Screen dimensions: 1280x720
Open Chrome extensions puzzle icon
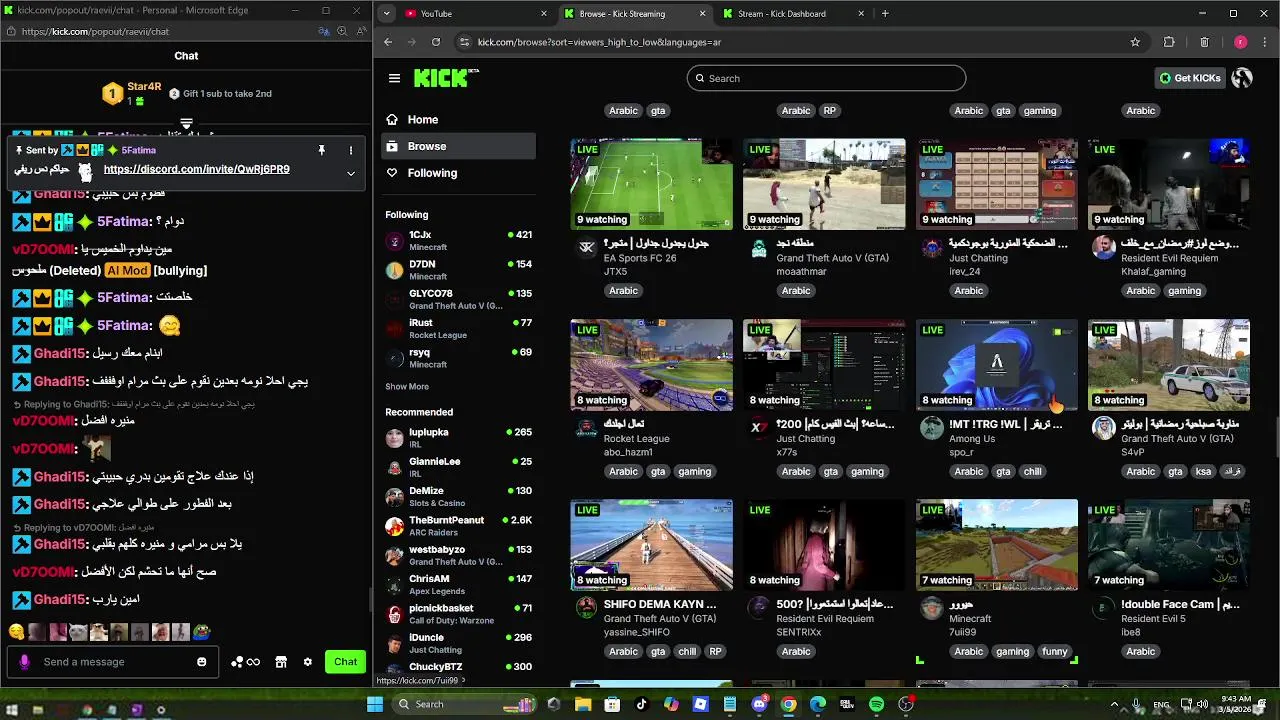[x=1169, y=42]
